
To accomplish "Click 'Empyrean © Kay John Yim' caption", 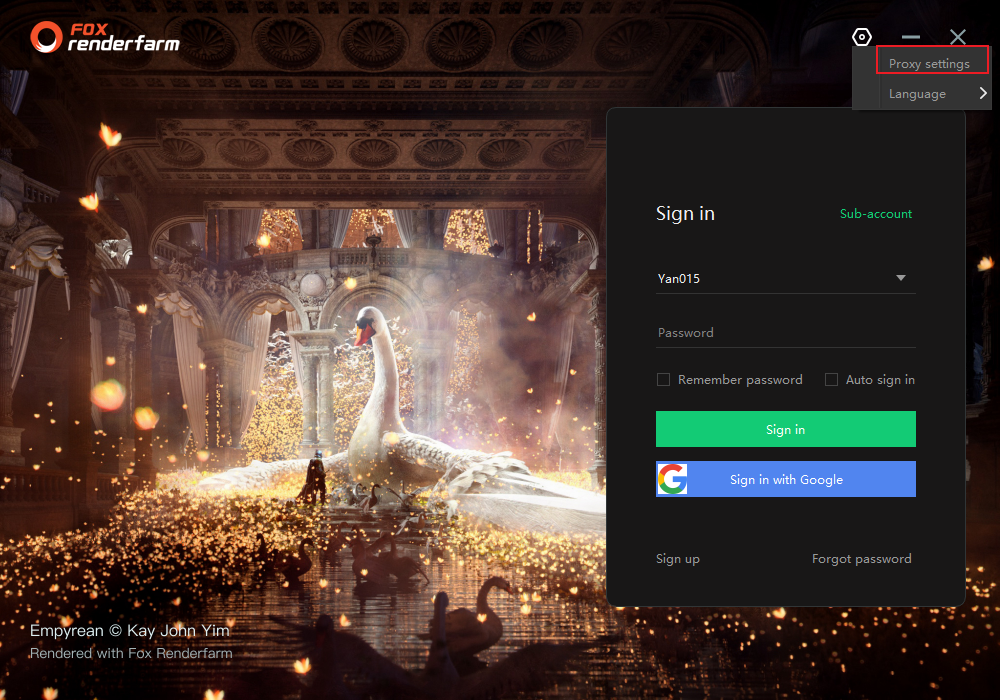I will tap(129, 631).
